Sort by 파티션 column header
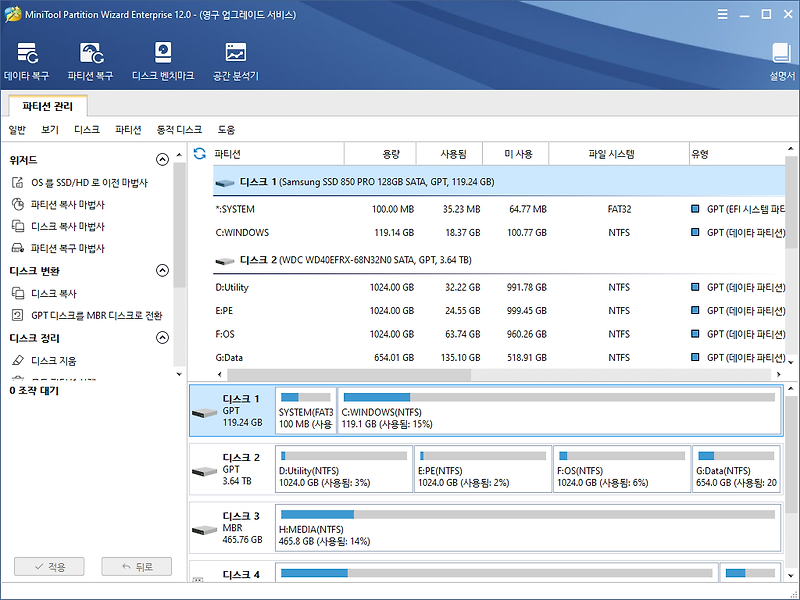Viewport: 800px width, 600px height. tap(278, 154)
